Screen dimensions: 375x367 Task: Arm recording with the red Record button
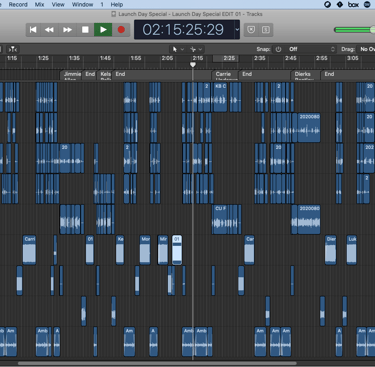pyautogui.click(x=121, y=30)
